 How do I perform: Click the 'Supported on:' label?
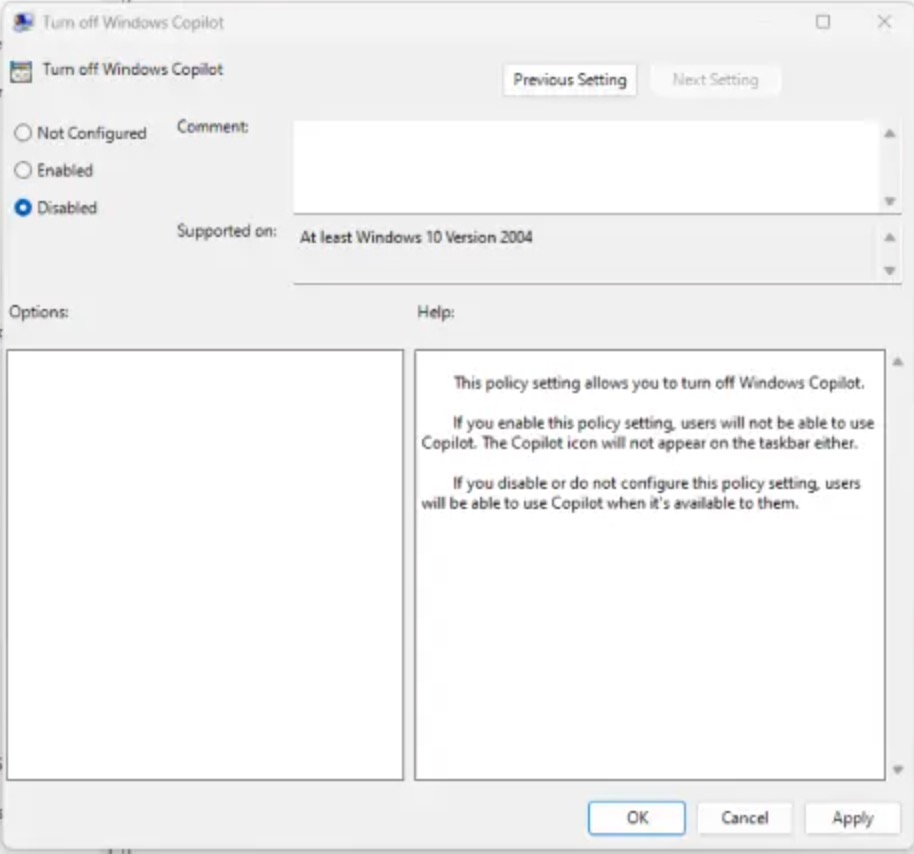(227, 231)
